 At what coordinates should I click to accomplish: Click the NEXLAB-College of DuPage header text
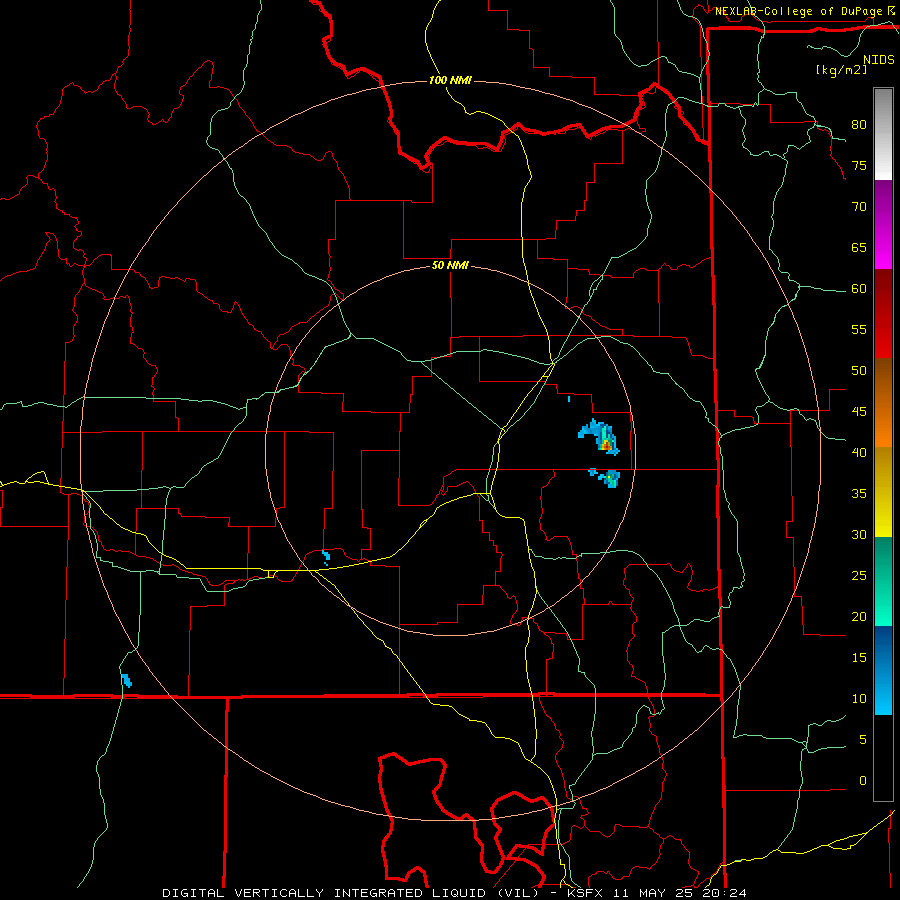(798, 11)
